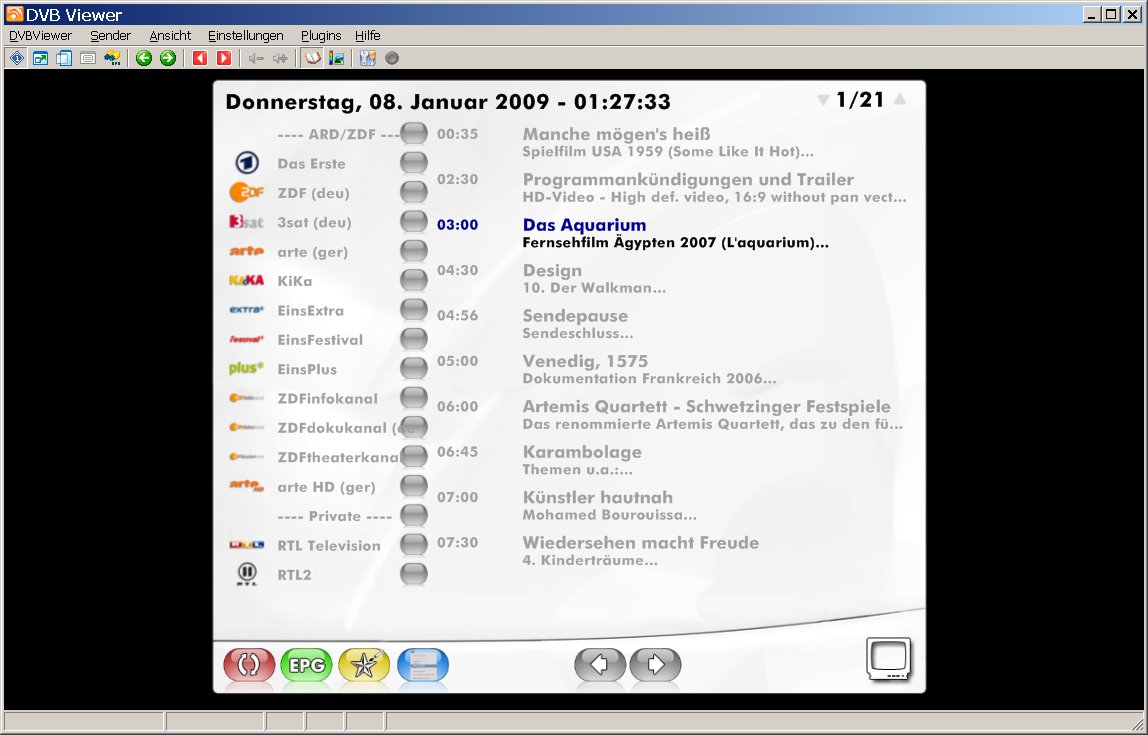Click the 3sat channel logo
Viewport: 1148px width, 735px height.
pos(246,222)
